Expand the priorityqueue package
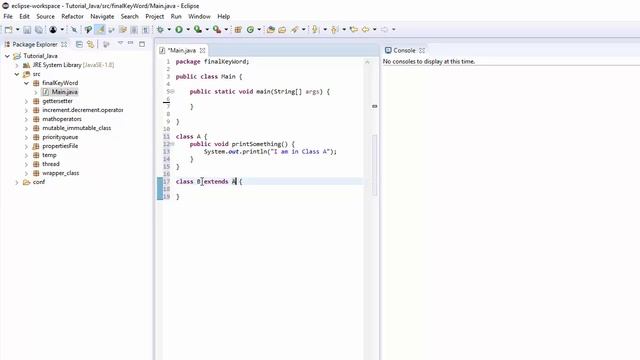640x360 pixels. coord(26,137)
